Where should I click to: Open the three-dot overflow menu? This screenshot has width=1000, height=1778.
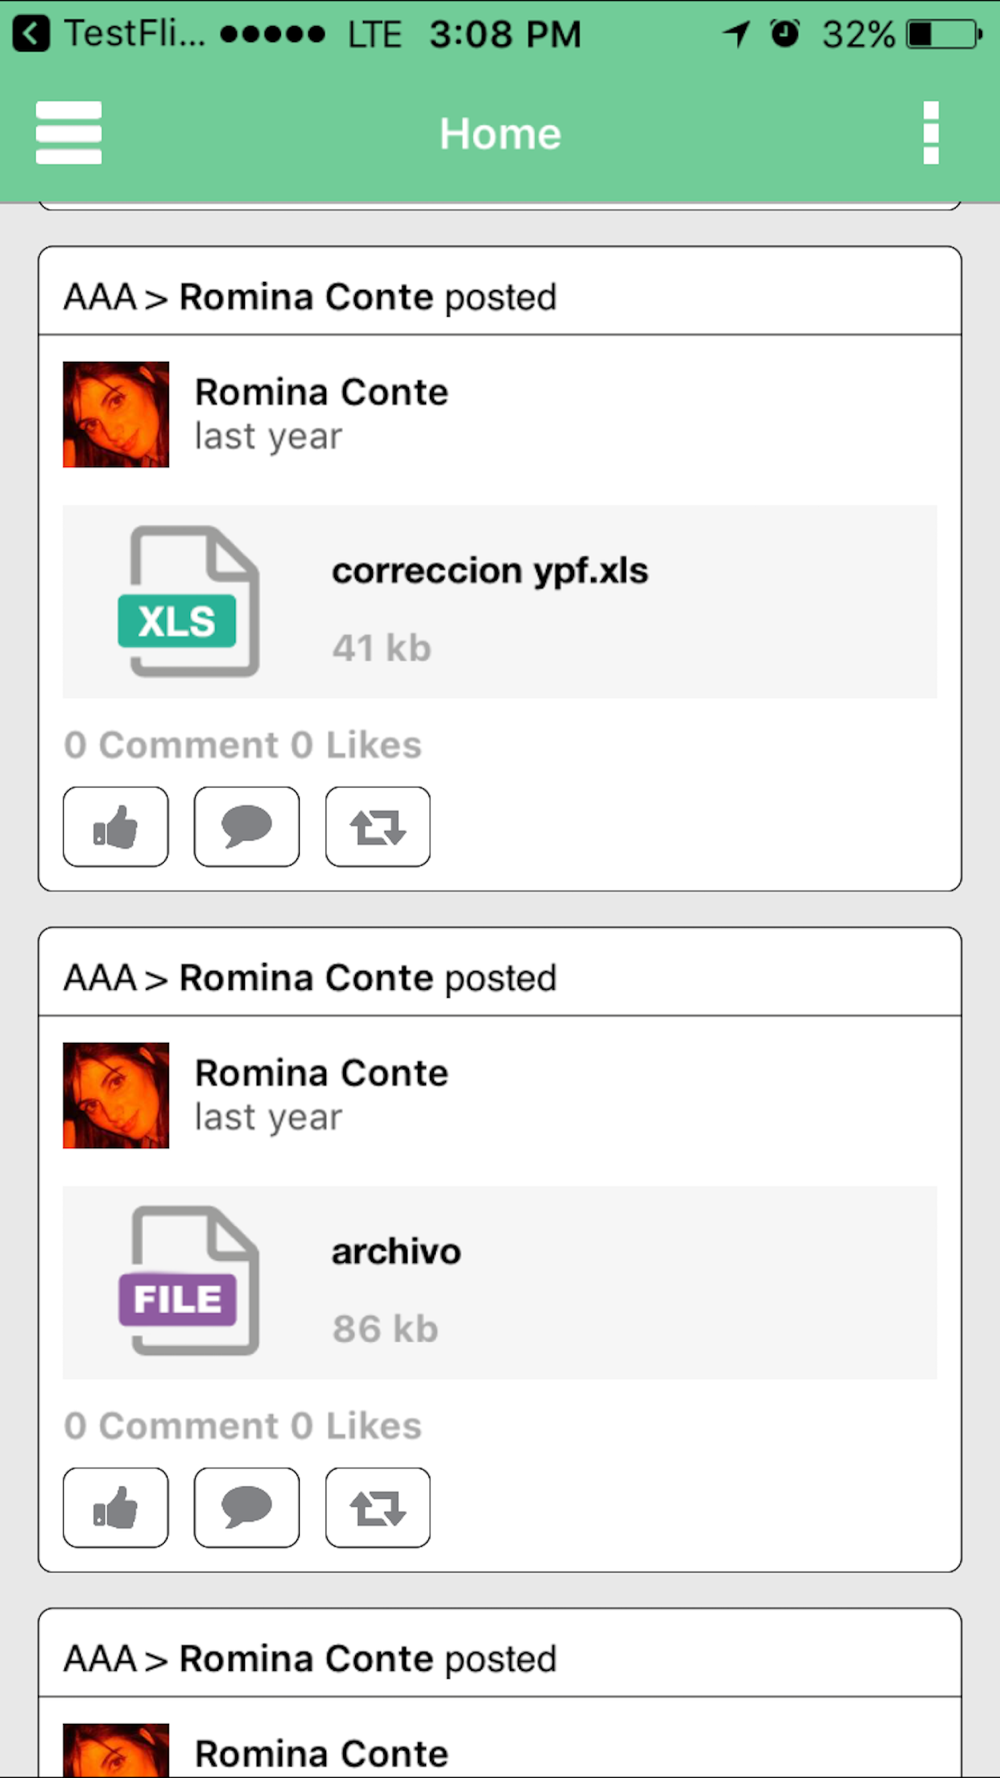coord(931,132)
